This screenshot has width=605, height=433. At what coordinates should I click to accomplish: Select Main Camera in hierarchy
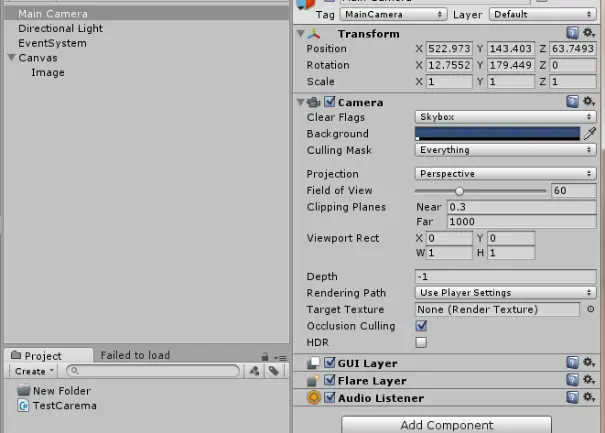[147, 14]
